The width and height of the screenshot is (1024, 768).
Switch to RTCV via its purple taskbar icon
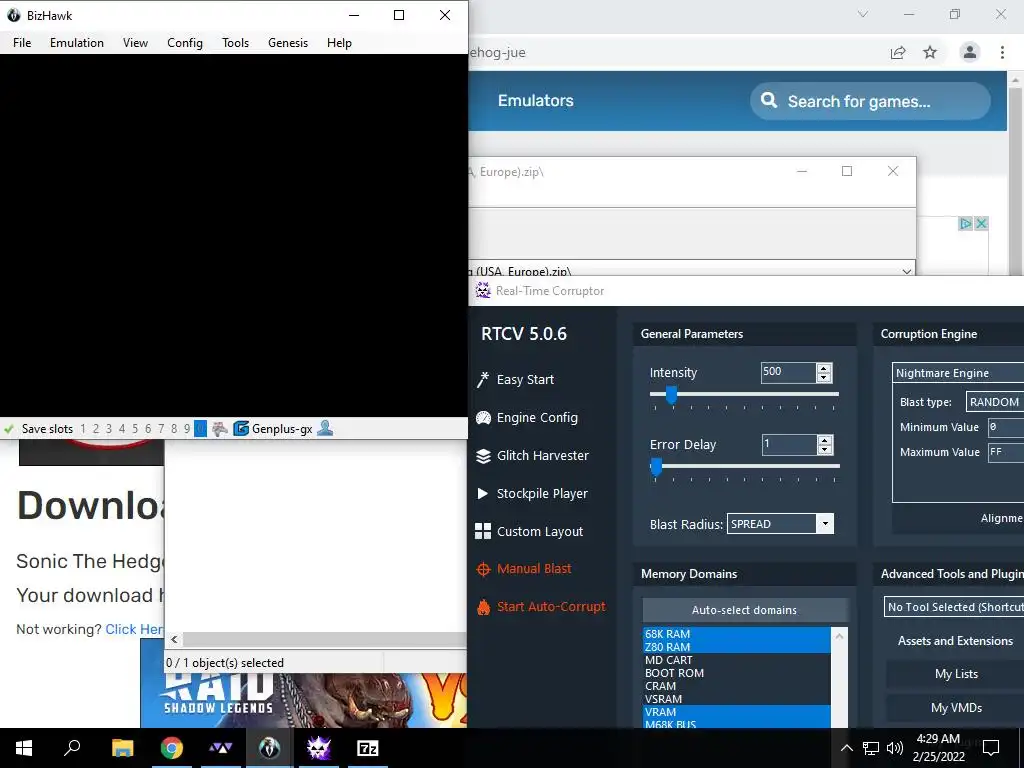319,748
